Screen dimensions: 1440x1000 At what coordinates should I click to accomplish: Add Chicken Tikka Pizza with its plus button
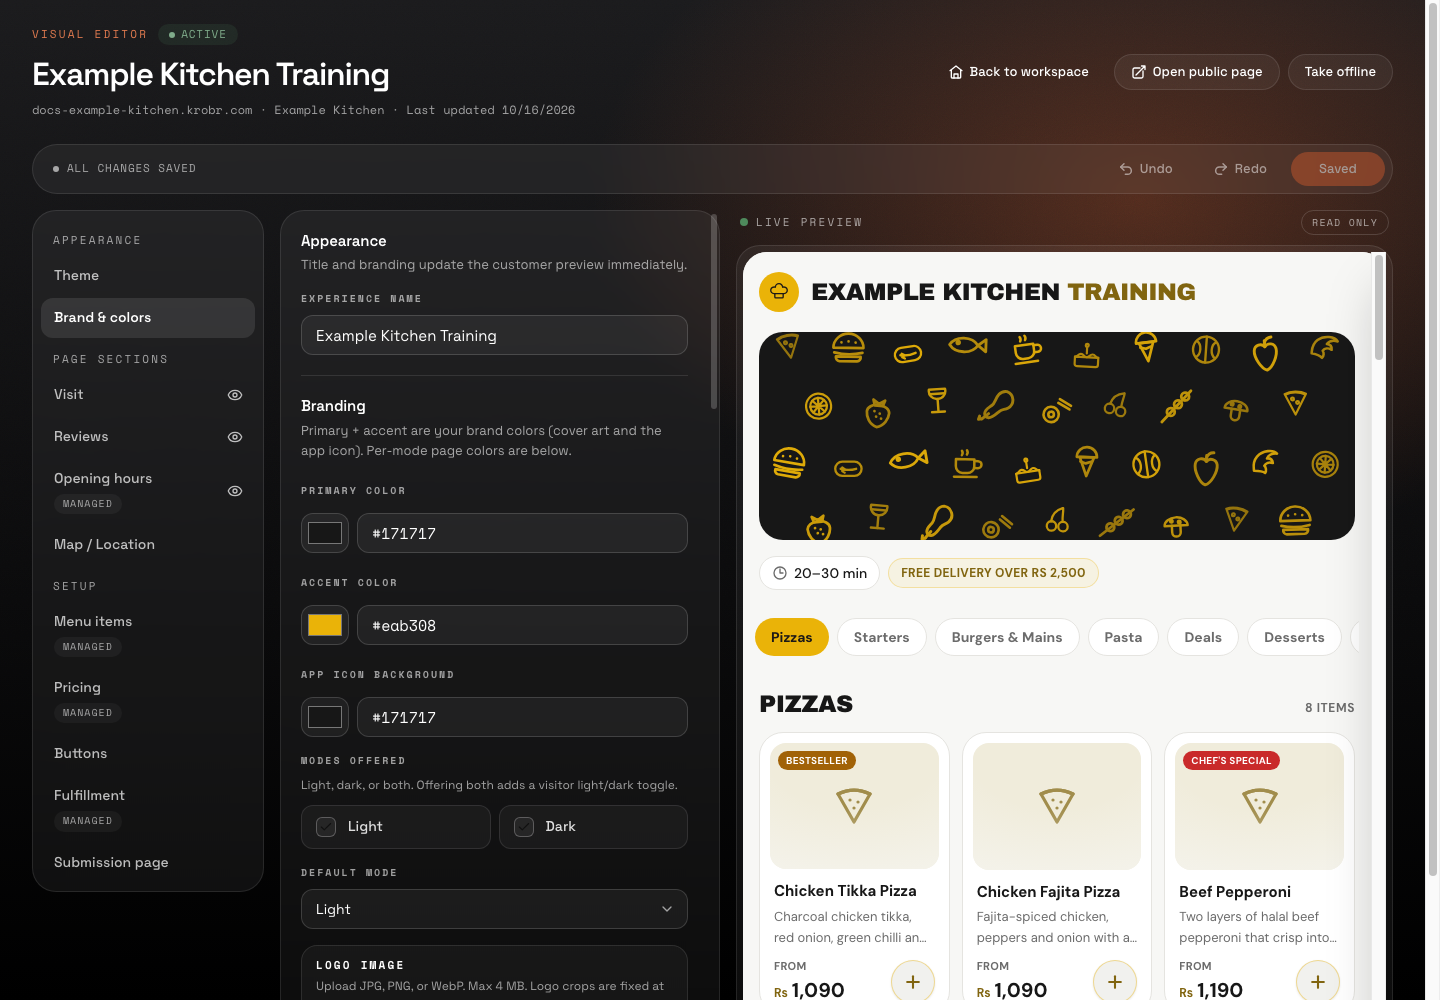(913, 982)
